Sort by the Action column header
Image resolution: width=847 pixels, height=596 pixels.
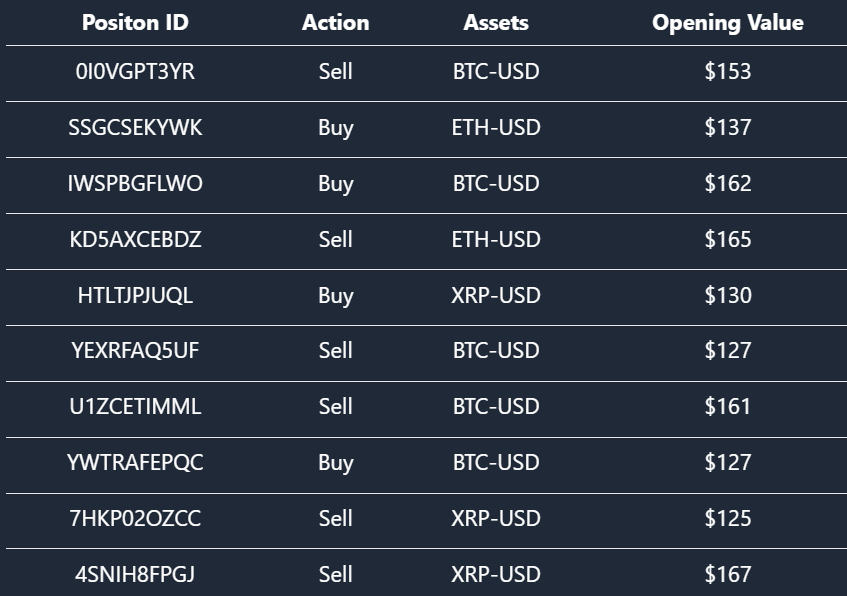pyautogui.click(x=335, y=22)
